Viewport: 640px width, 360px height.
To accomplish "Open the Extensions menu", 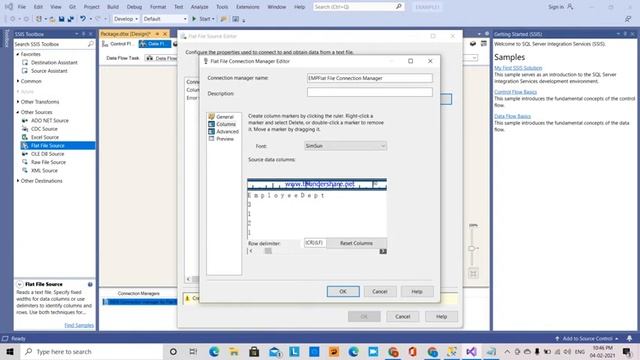I will tap(247, 7).
